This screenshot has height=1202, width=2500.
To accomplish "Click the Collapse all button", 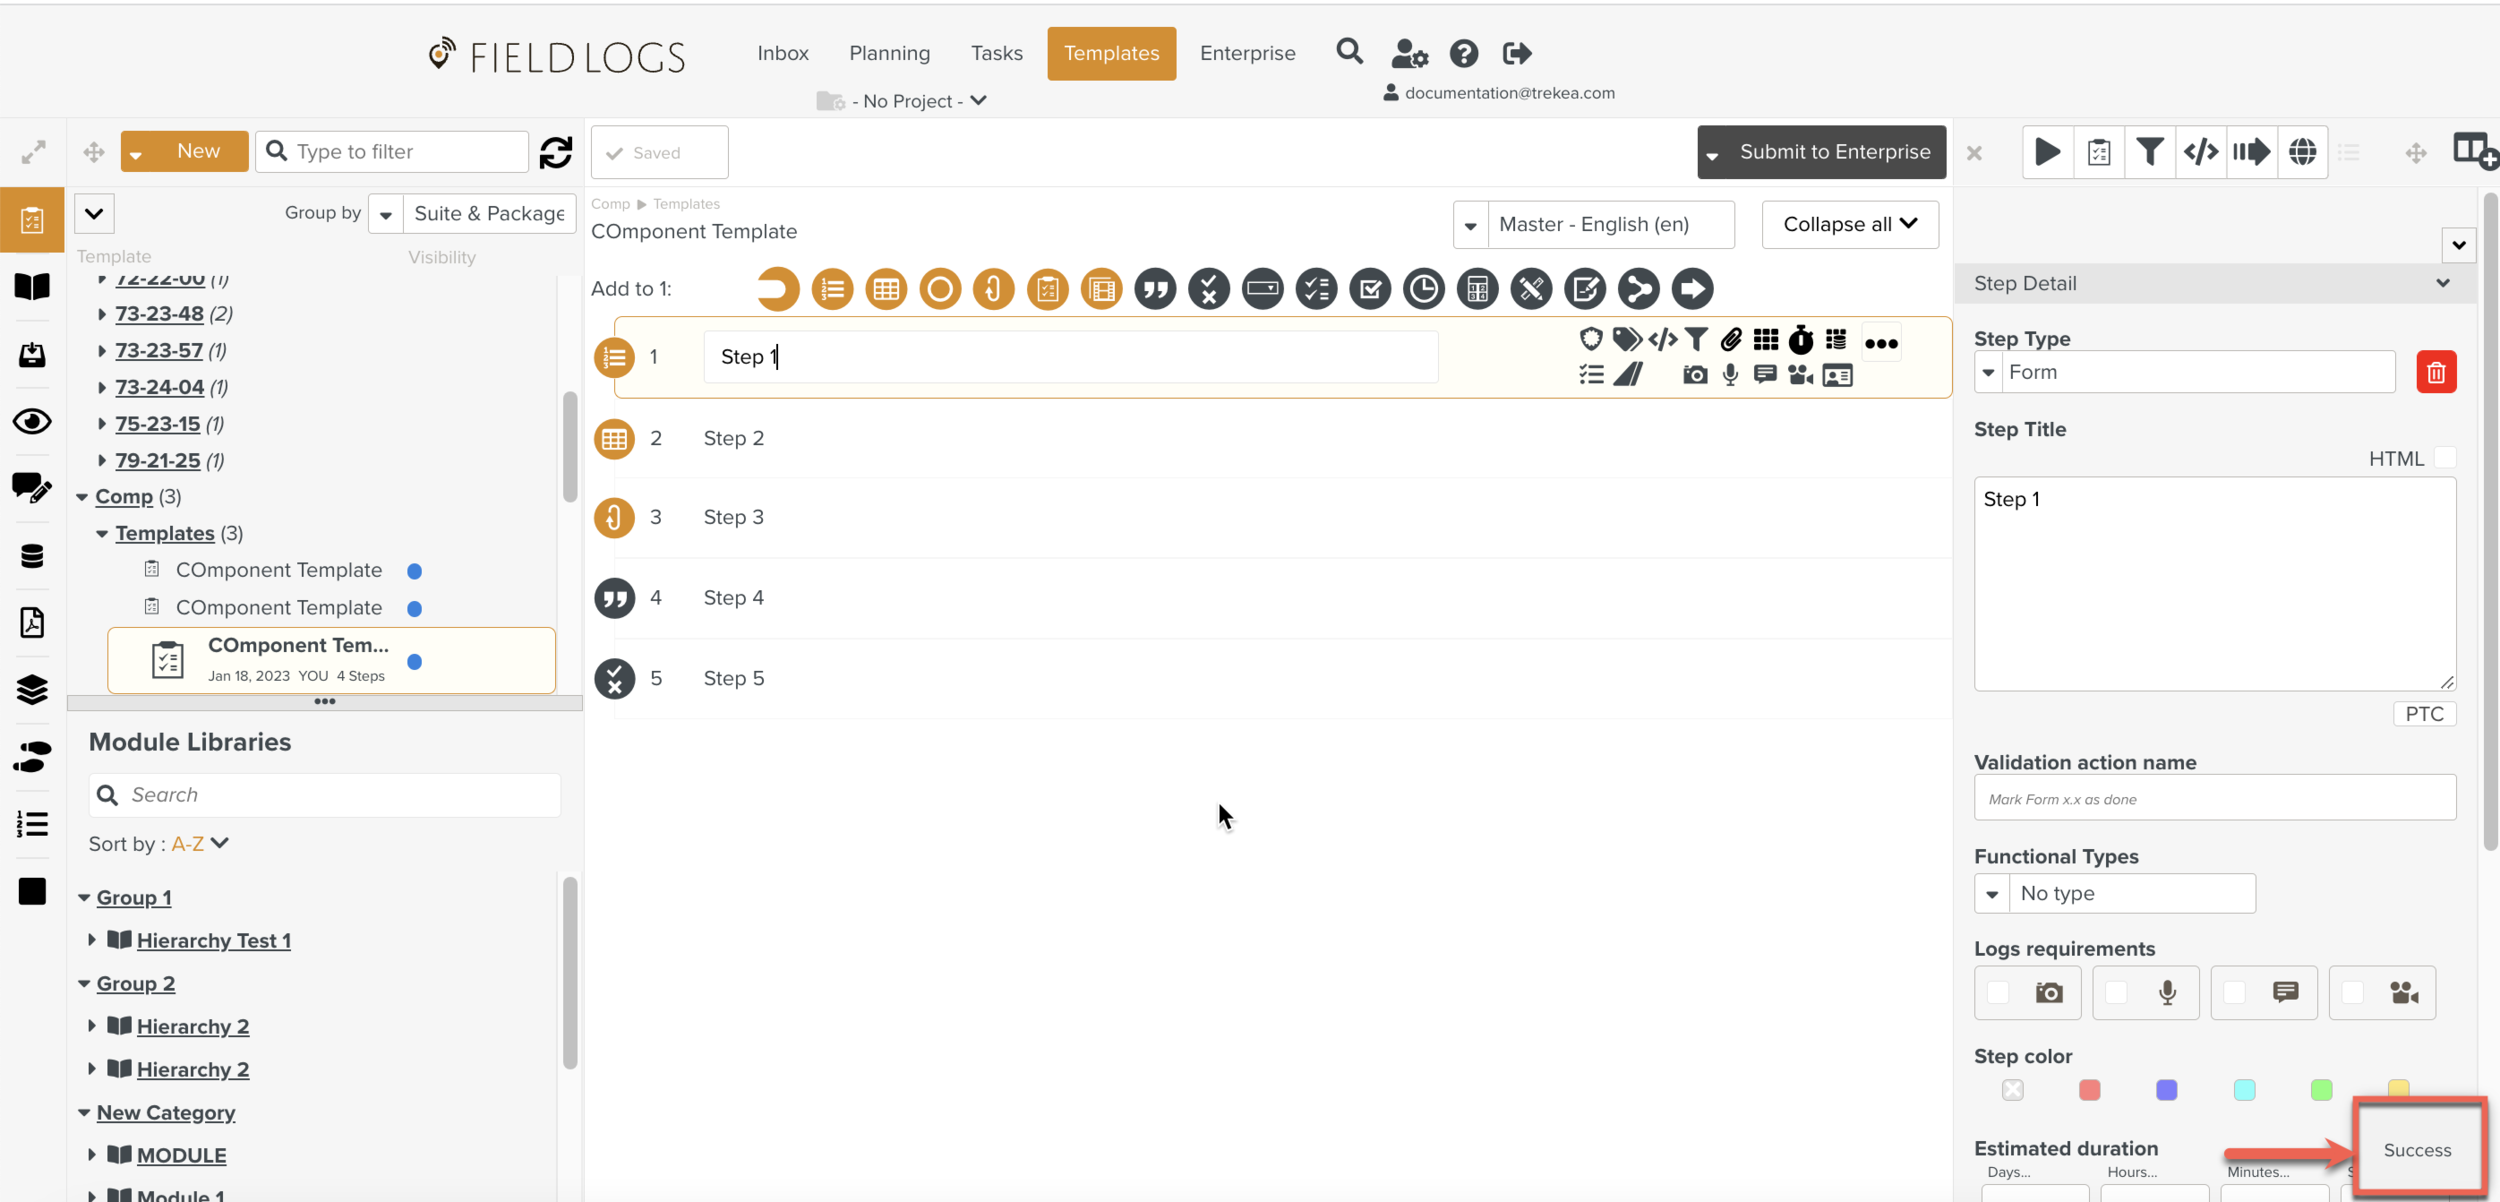I will coord(1850,224).
